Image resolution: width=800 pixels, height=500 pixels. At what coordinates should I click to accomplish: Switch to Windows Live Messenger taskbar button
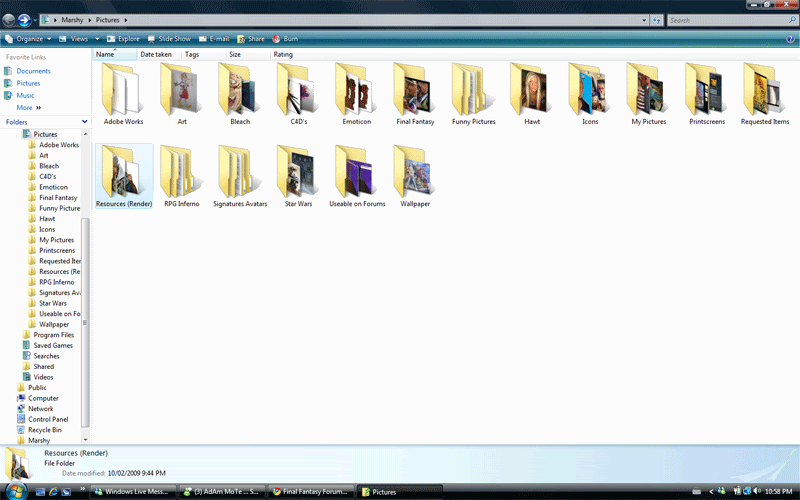pyautogui.click(x=133, y=492)
